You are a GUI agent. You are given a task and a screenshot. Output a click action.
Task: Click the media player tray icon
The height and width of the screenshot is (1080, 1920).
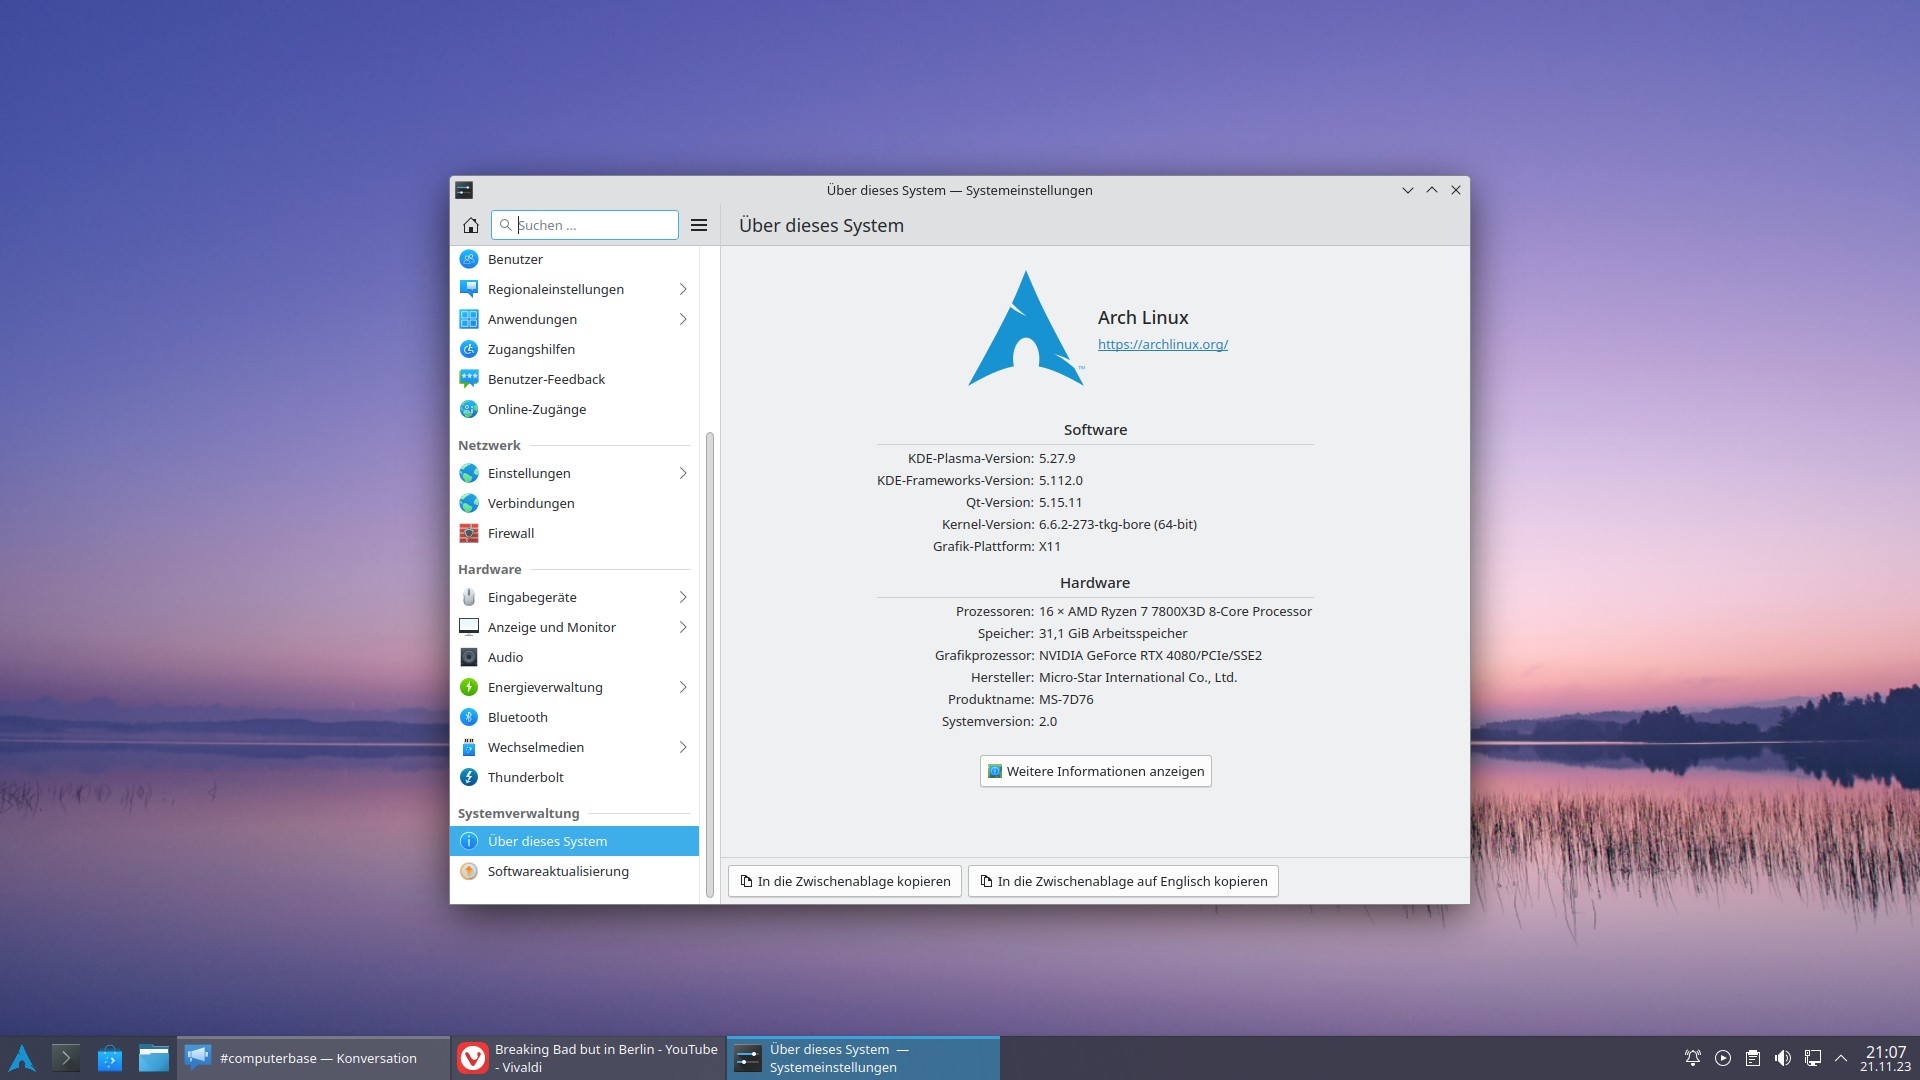pyautogui.click(x=1723, y=1058)
